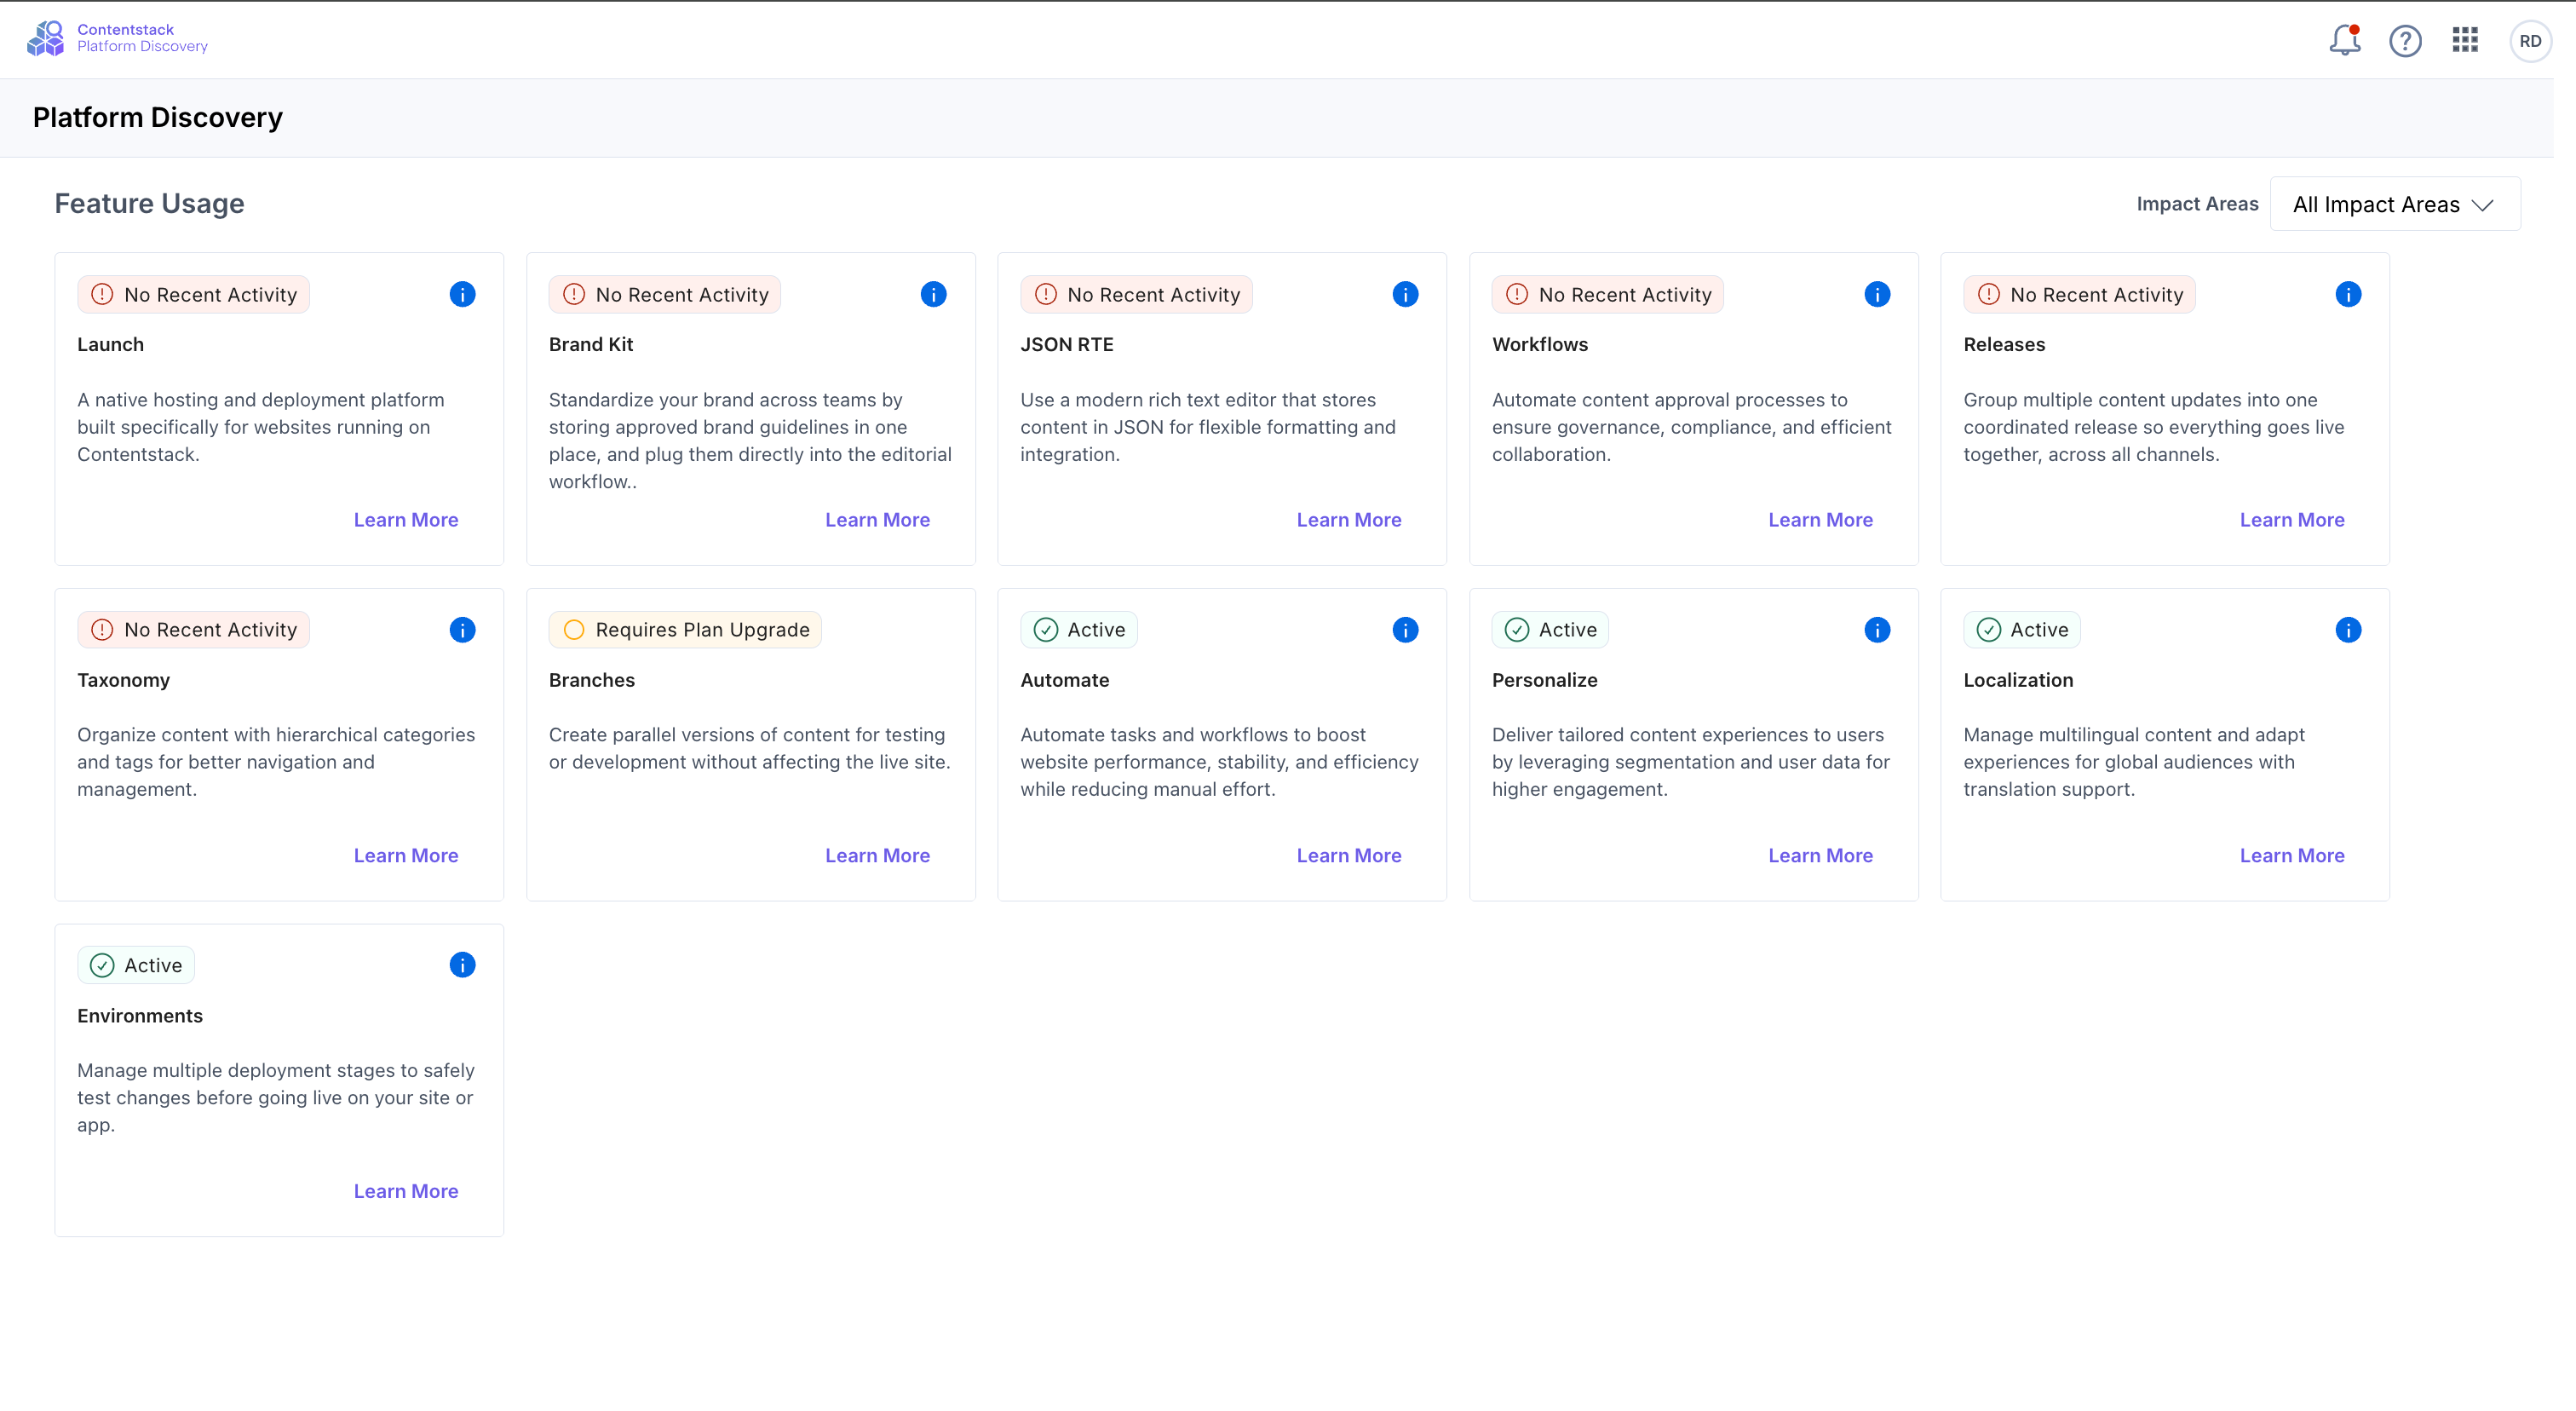Click the Platform Discovery page heading

(x=158, y=118)
